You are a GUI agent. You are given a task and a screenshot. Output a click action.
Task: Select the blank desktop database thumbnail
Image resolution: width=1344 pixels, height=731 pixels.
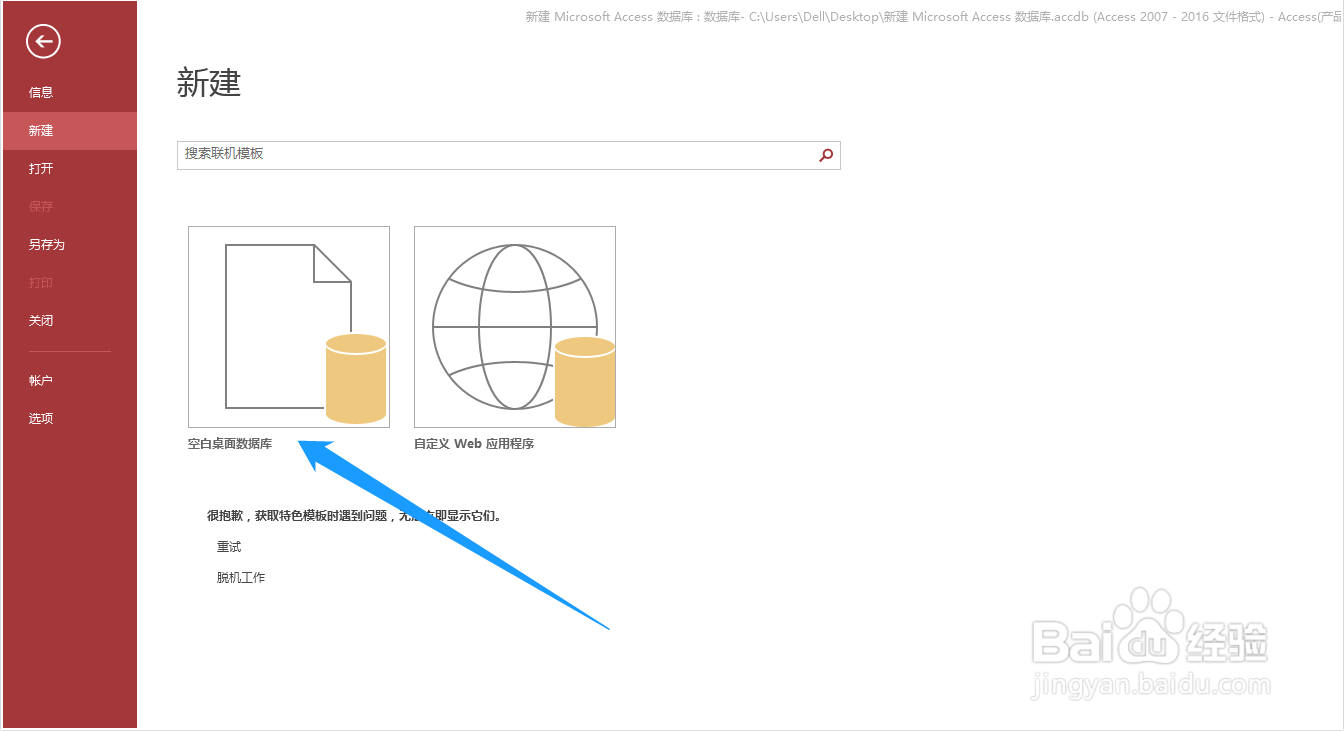[289, 327]
